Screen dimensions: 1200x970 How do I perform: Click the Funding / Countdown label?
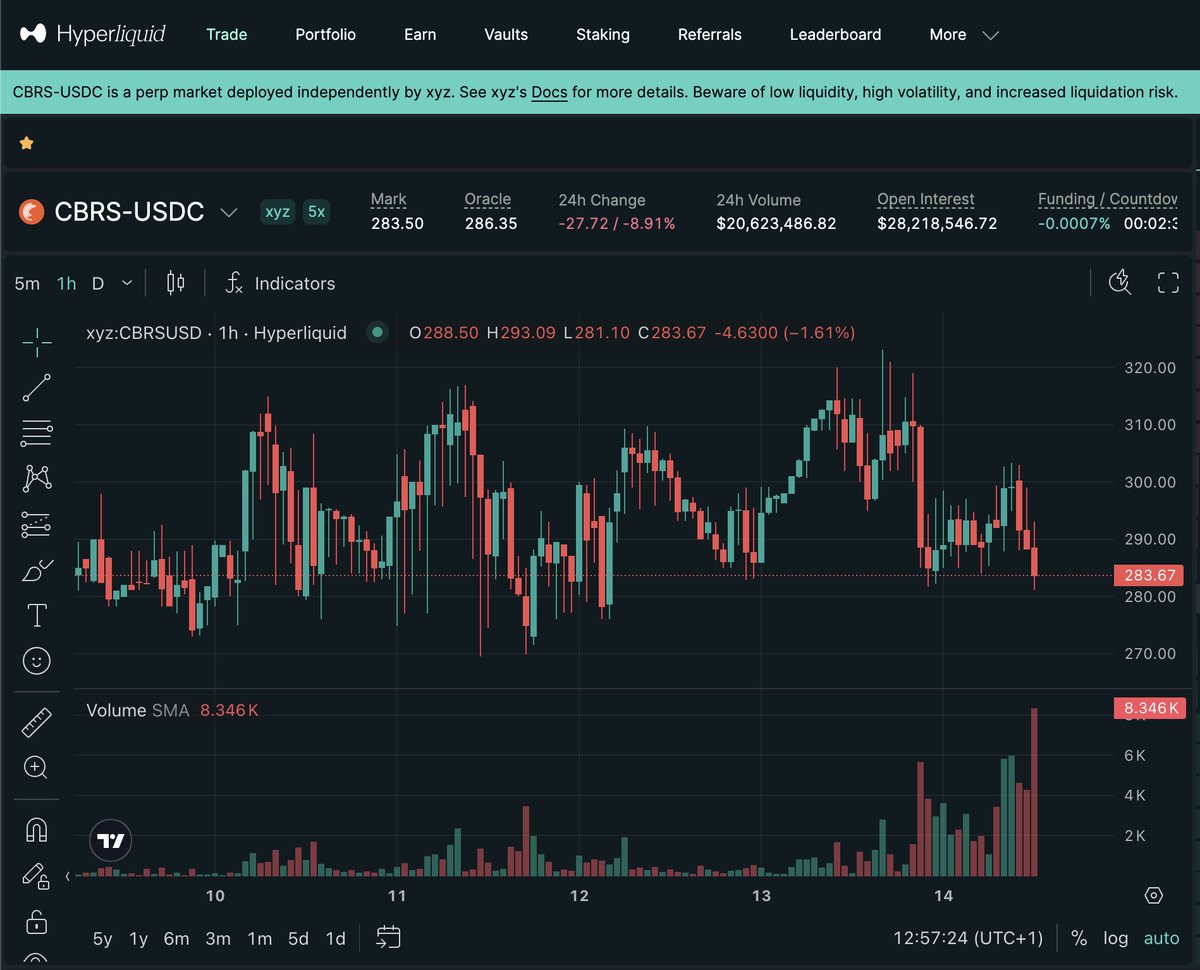(1108, 199)
